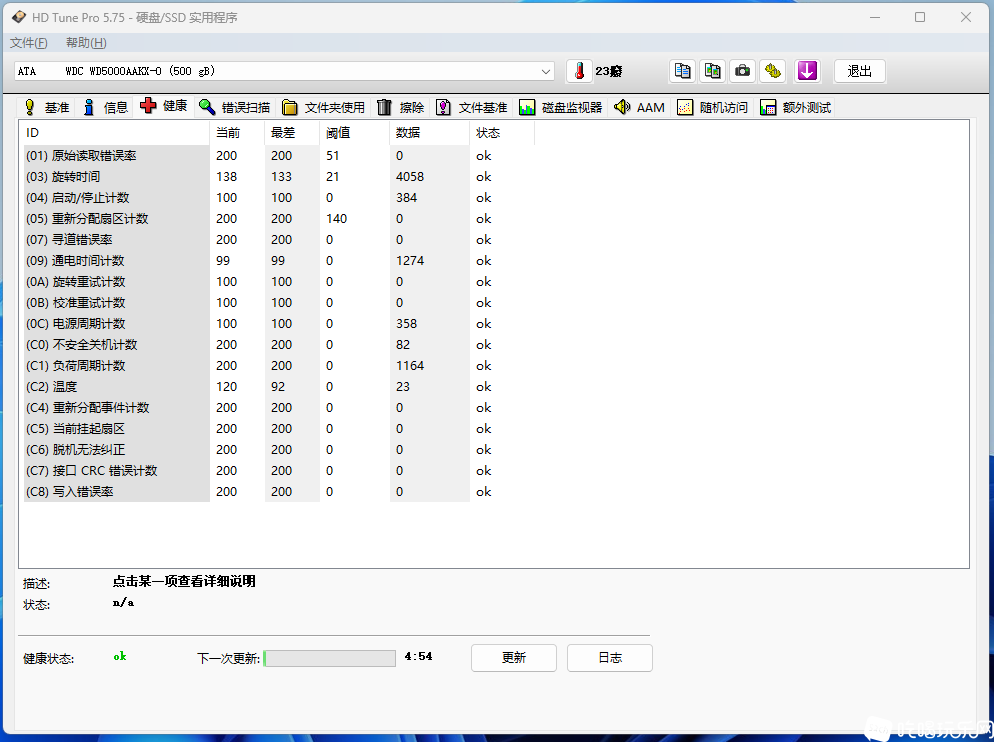The image size is (994, 742).
Task: Select row (05) 重新分配扇区计数
Action: point(279,218)
